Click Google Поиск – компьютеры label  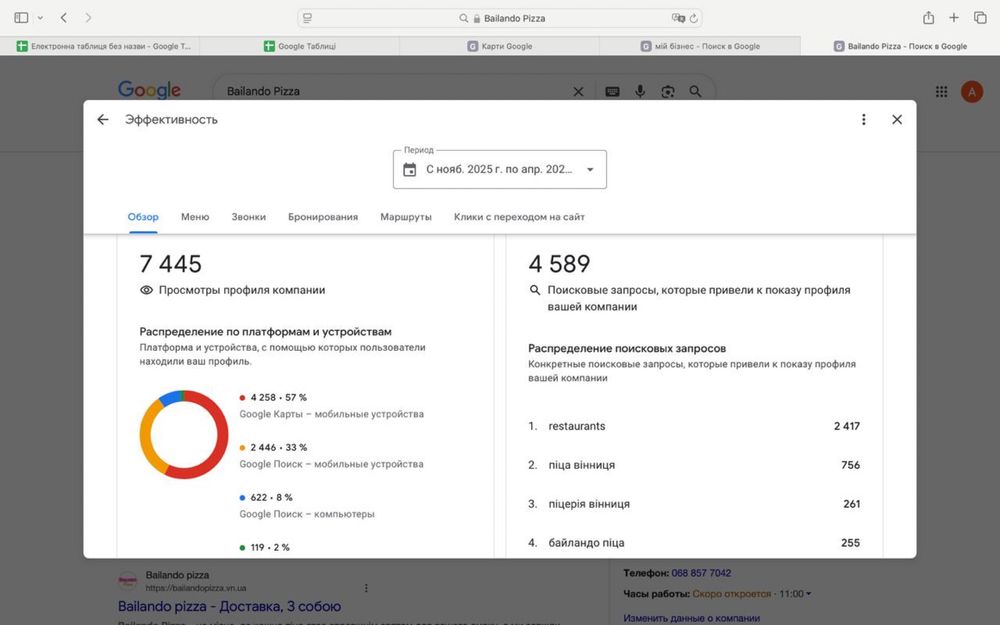tap(307, 514)
